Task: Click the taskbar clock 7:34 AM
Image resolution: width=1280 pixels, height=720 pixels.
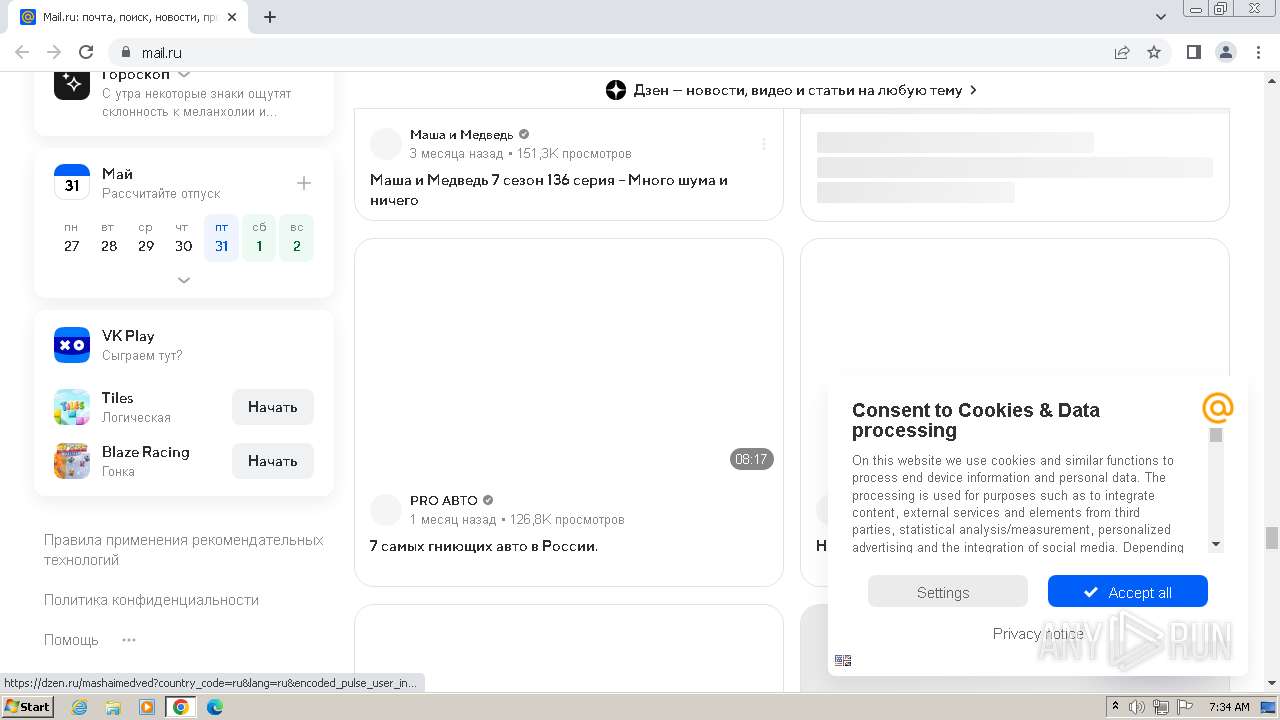Action: 1229,707
